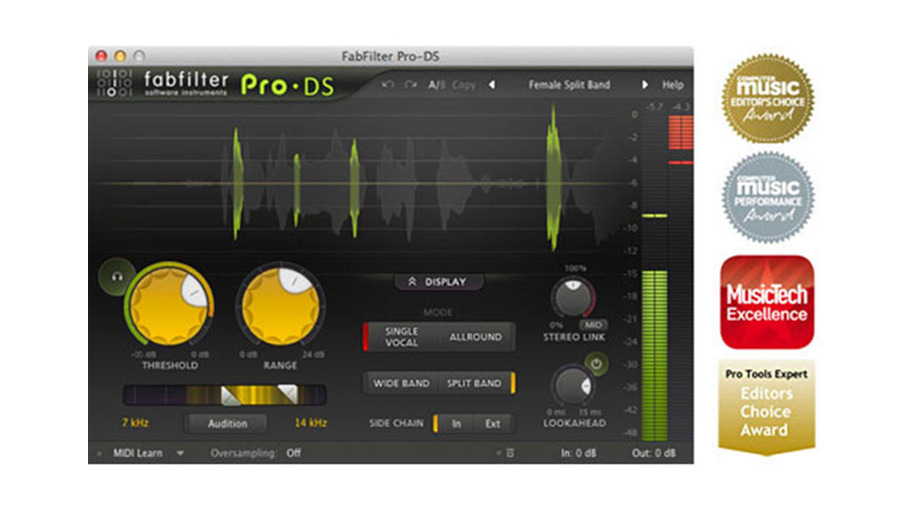Click the Pro Tools Expert Editors Choice badge
This screenshot has height=511, width=900.
tap(766, 407)
